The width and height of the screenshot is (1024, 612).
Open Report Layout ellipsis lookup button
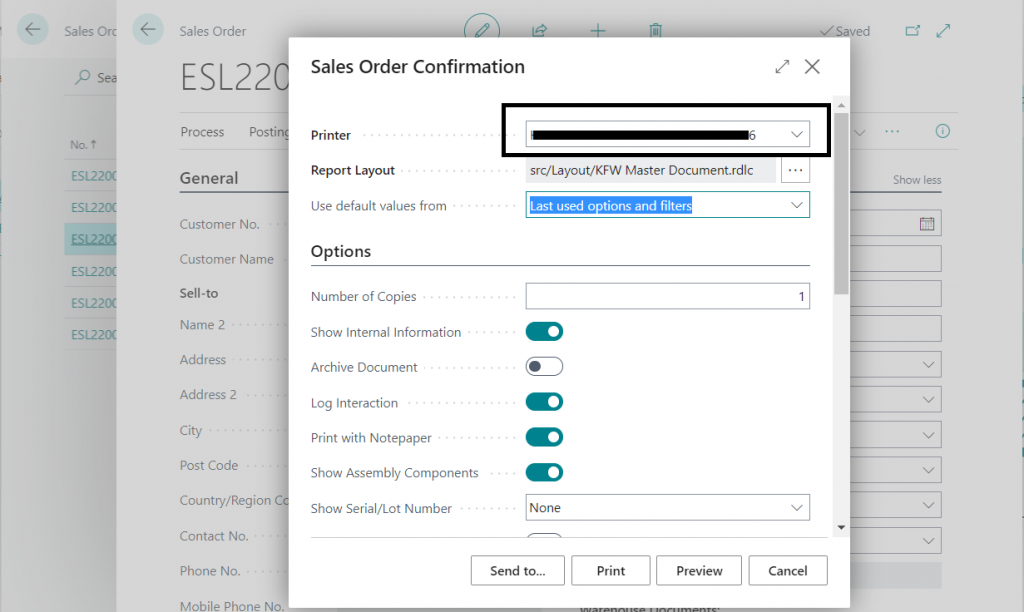[795, 170]
